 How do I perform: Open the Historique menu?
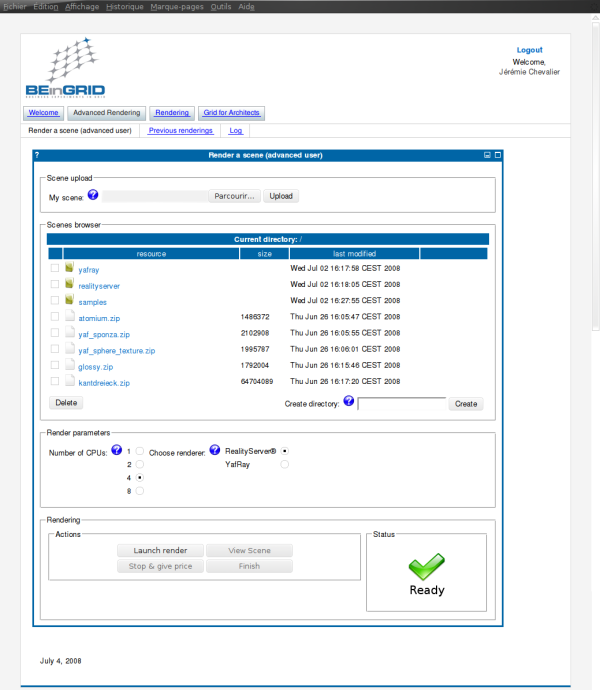coord(124,6)
